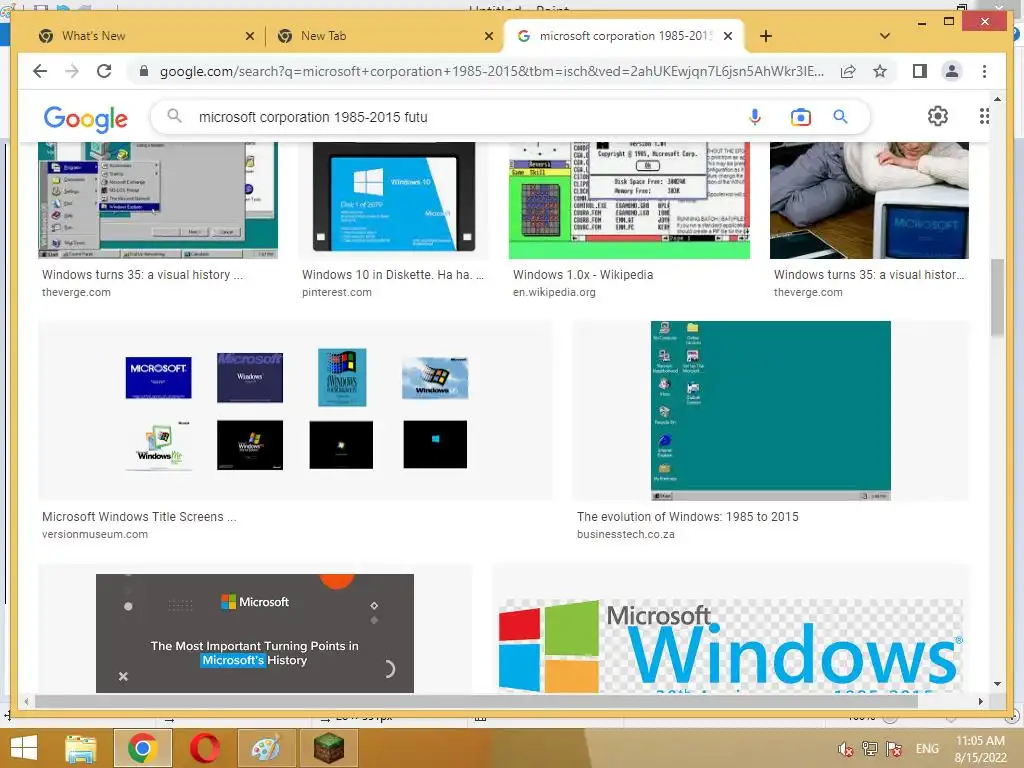Switch to the New Tab tab
This screenshot has width=1024, height=768.
385,36
